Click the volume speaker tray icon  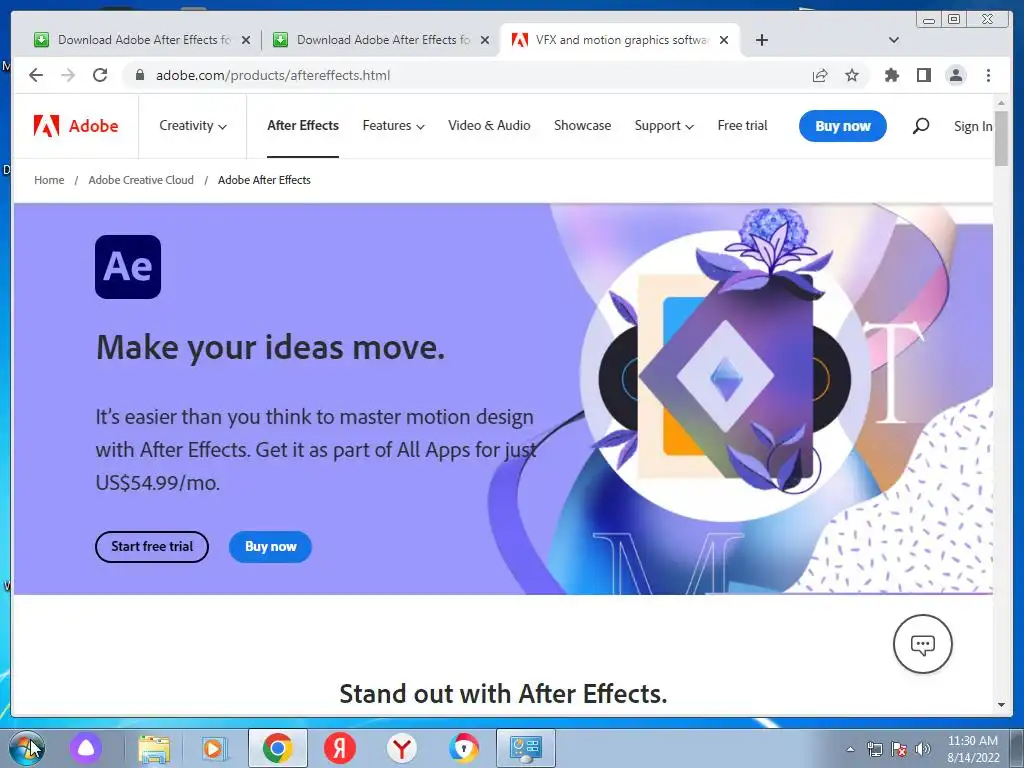923,749
